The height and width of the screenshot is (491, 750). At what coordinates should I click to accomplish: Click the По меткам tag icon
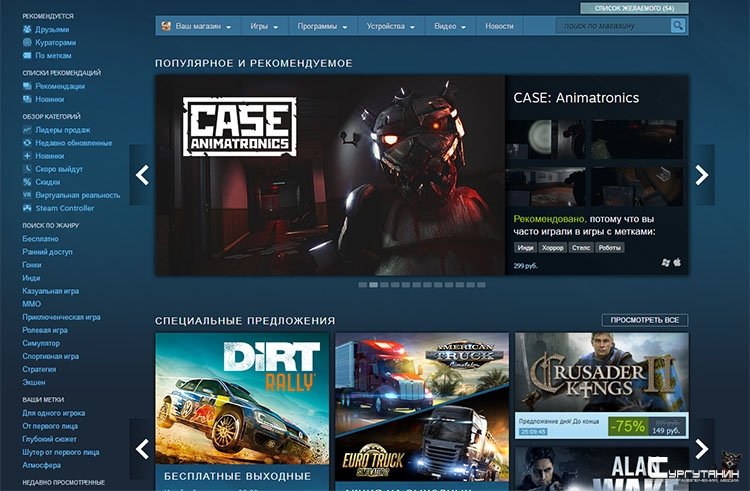click(x=27, y=55)
